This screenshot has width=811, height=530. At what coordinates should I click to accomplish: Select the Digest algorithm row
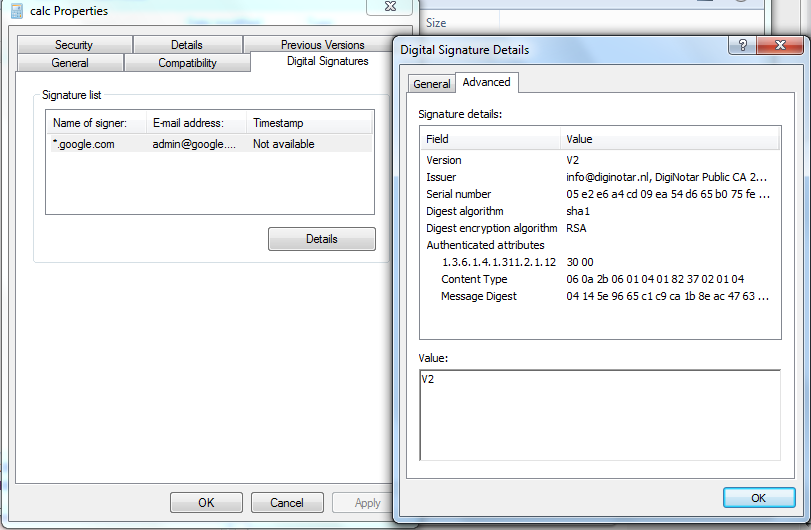pos(599,211)
